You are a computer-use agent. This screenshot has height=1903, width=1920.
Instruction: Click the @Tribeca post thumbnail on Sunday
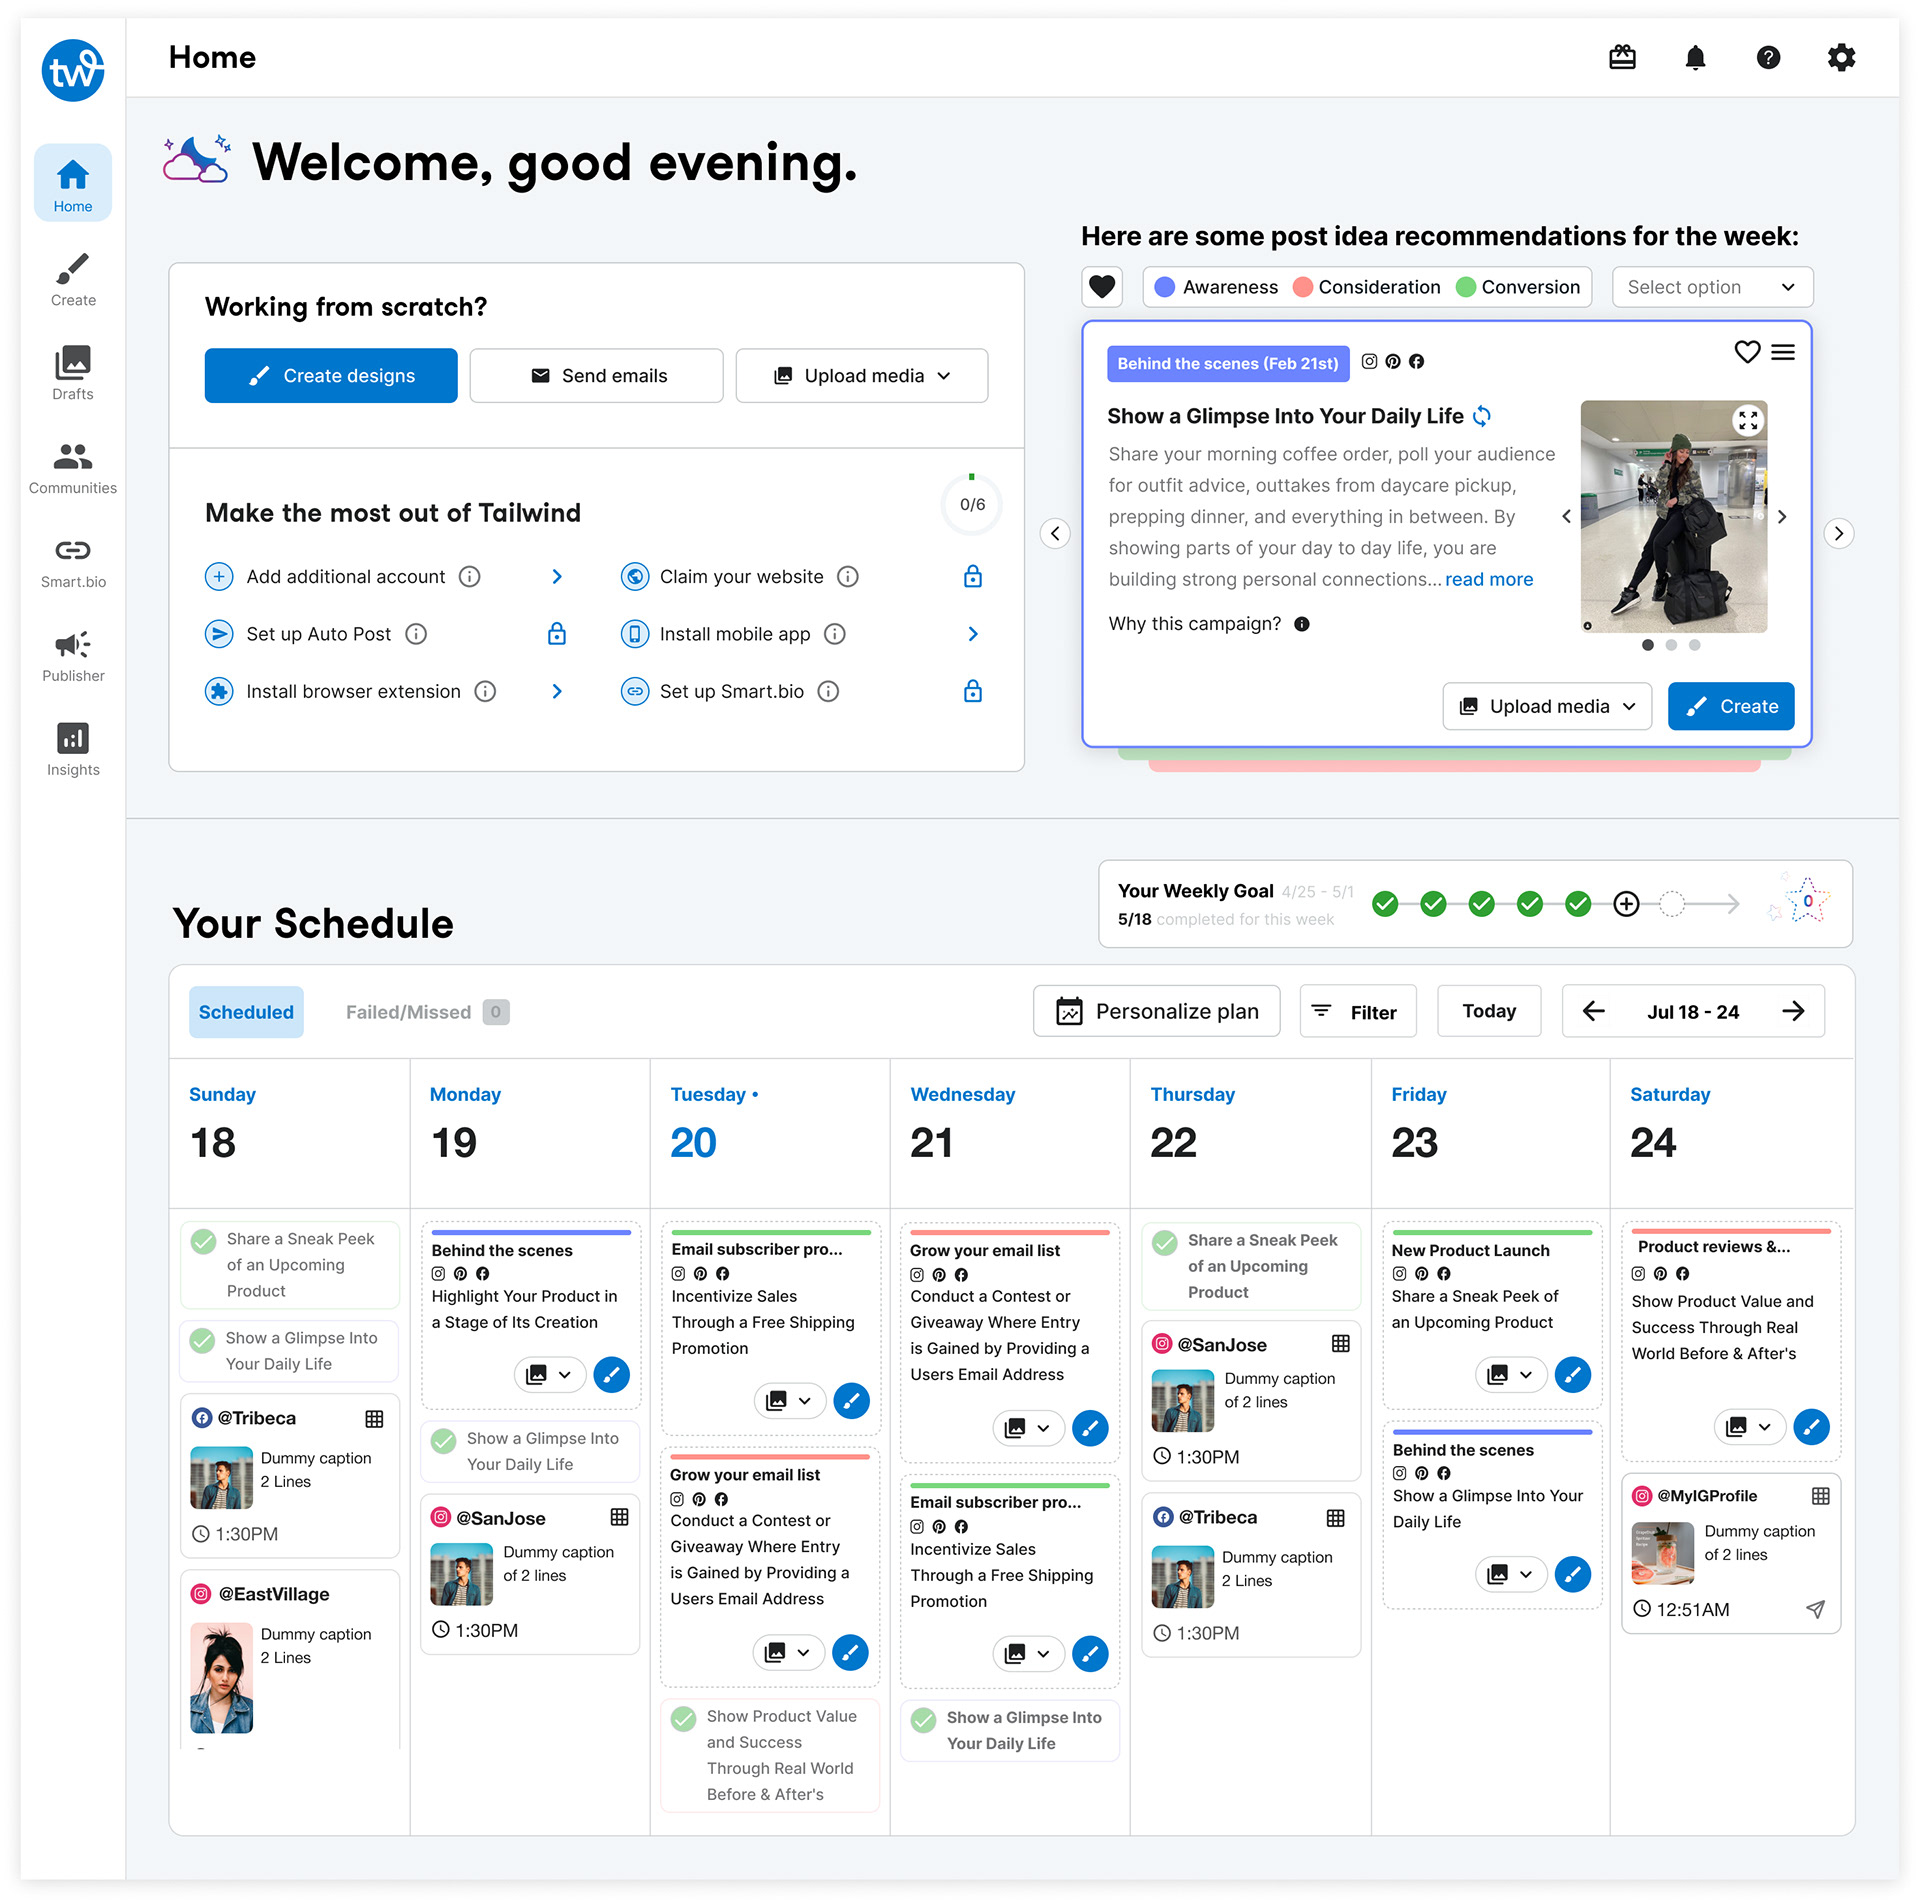coord(221,1477)
